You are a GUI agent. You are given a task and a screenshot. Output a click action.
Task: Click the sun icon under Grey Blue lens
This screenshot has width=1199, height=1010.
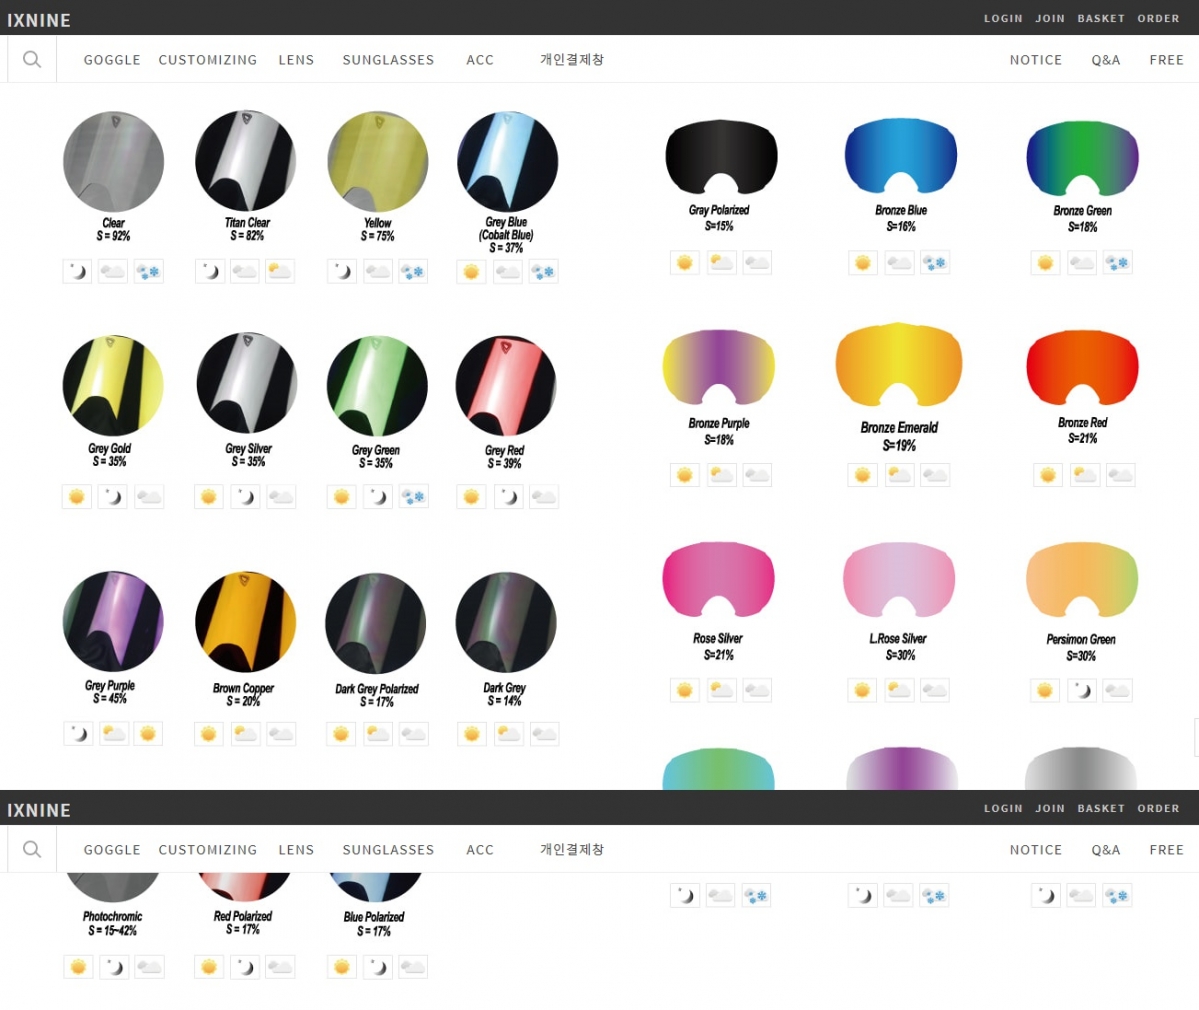pos(471,271)
